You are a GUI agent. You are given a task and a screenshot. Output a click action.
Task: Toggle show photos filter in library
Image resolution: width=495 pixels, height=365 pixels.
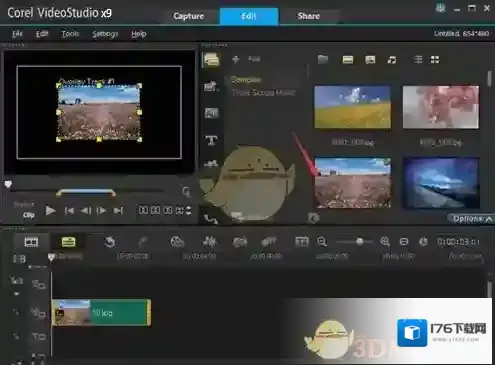(370, 60)
